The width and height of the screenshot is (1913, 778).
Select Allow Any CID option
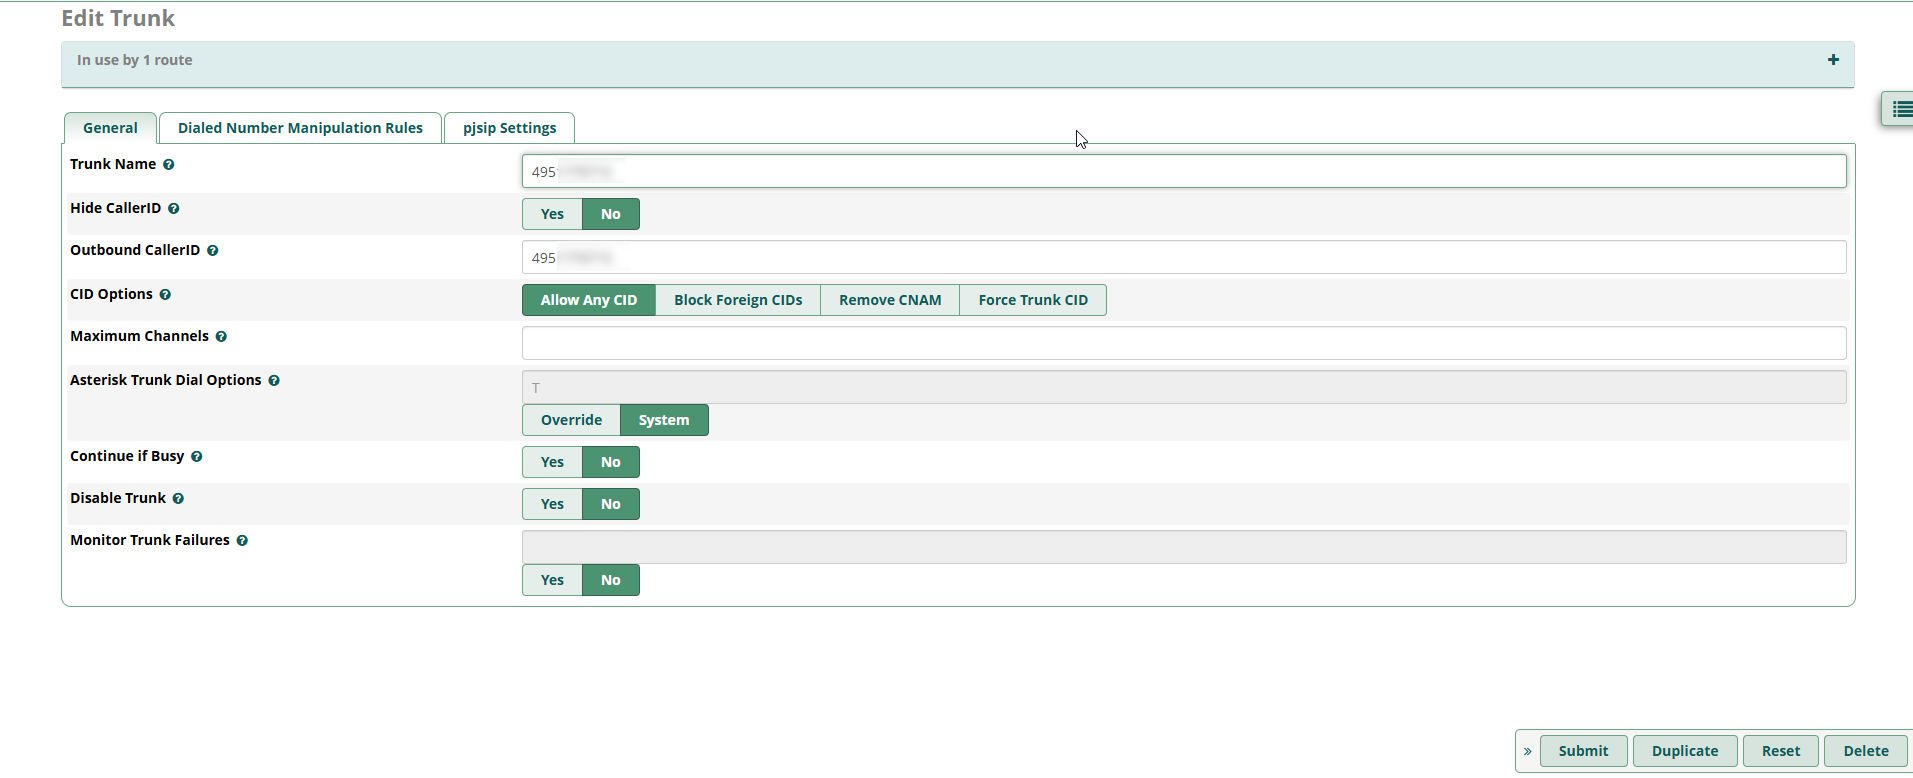589,300
